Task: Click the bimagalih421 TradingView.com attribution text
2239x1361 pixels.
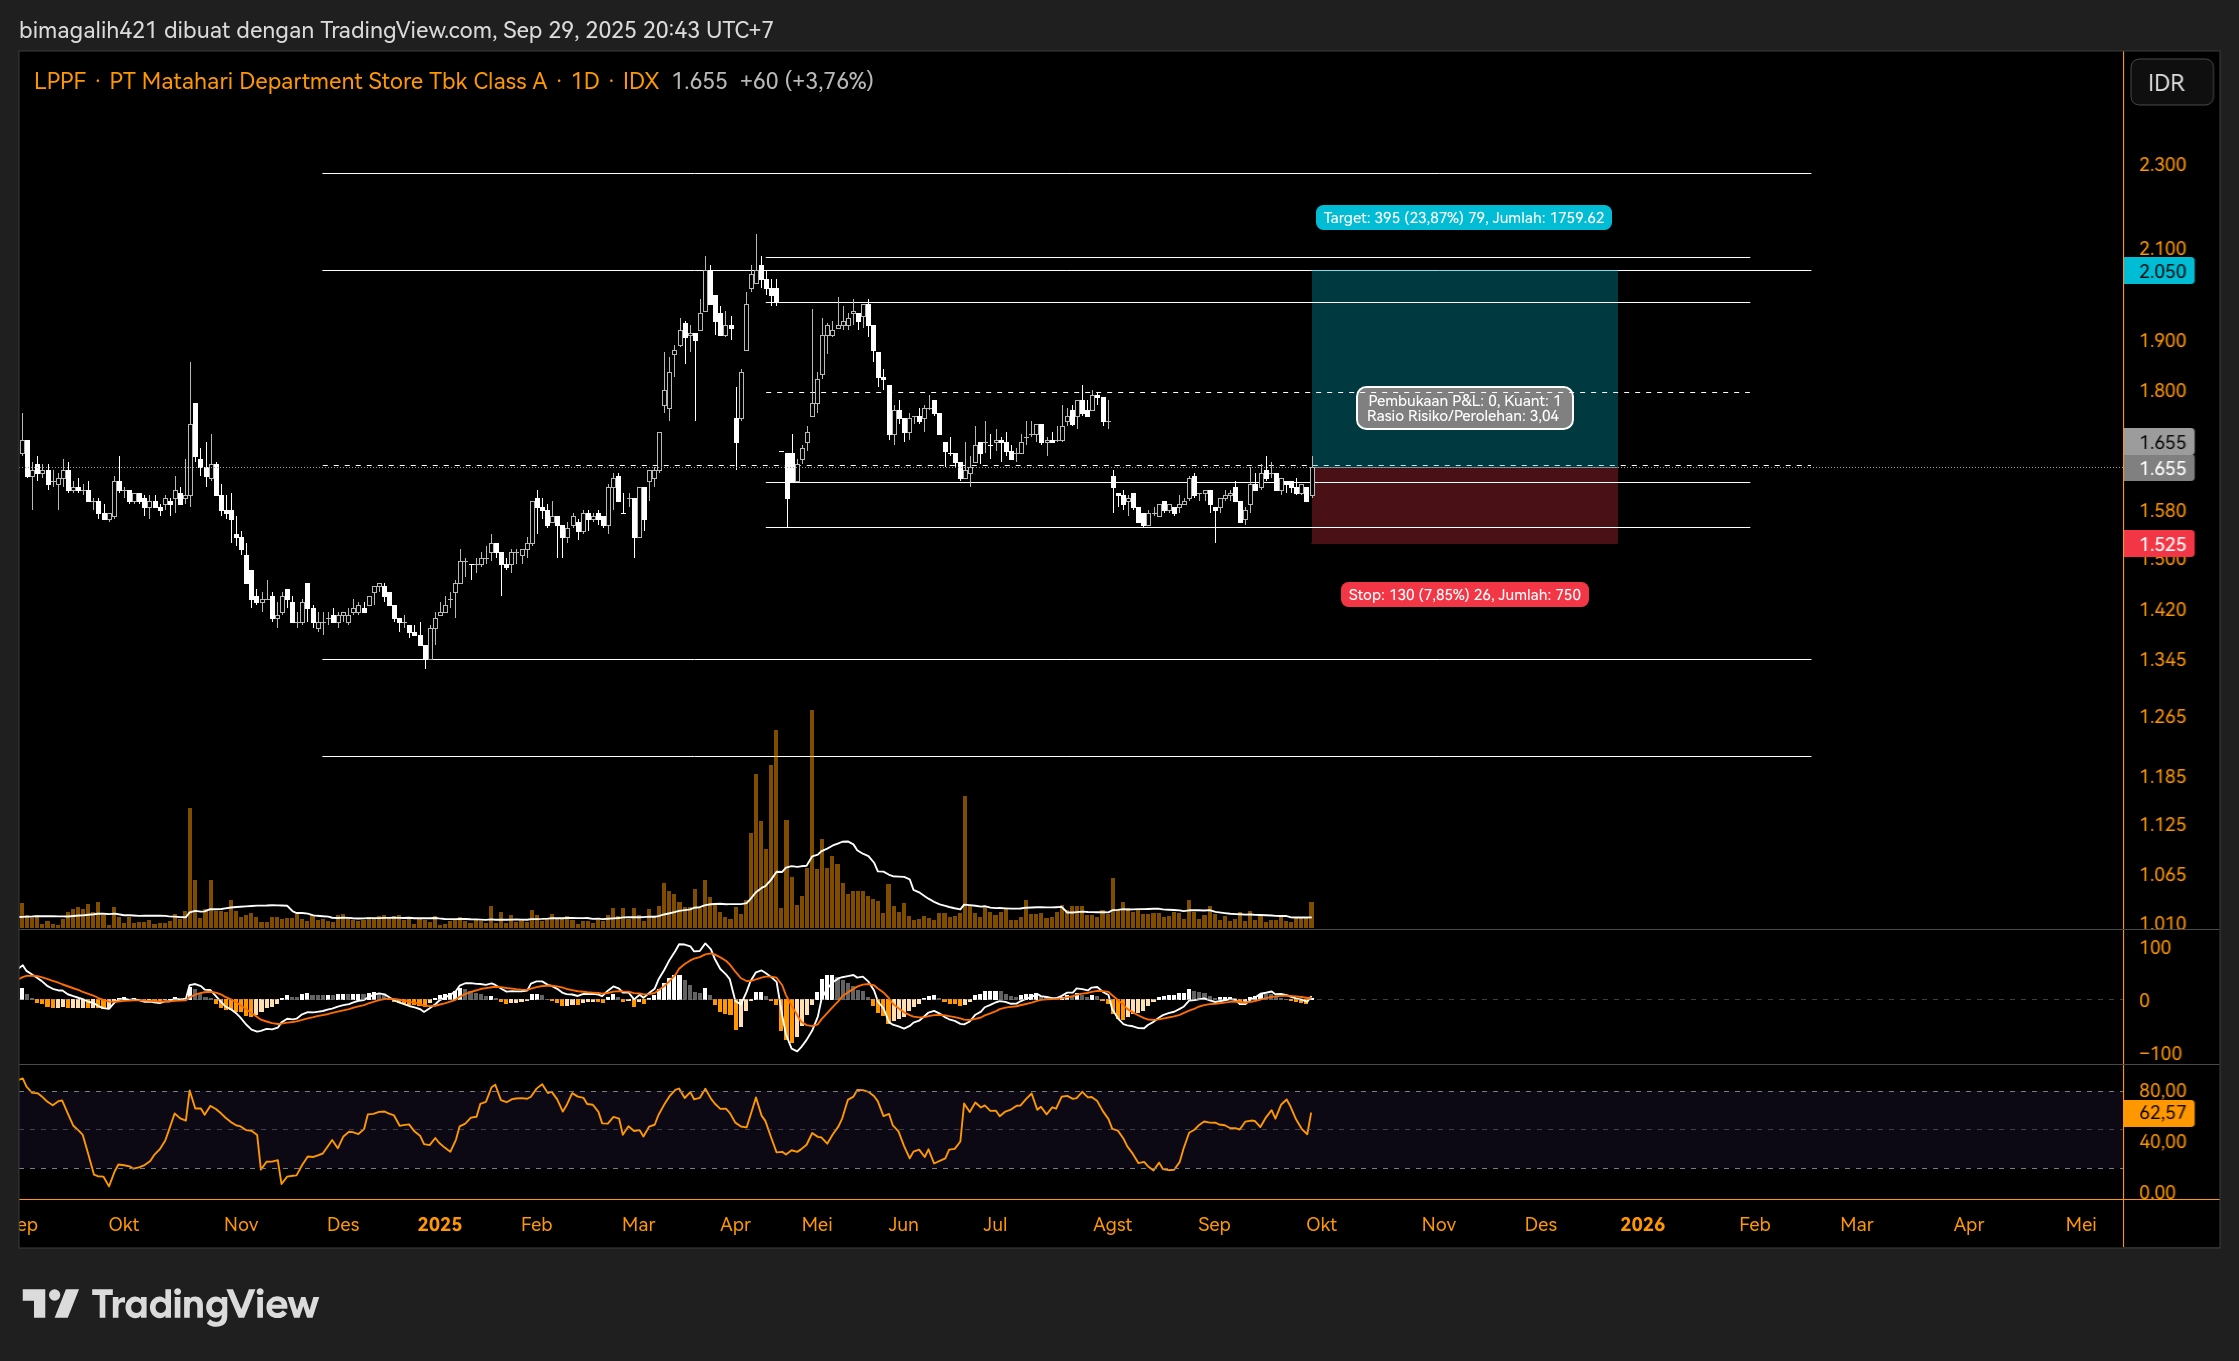Action: (x=396, y=30)
